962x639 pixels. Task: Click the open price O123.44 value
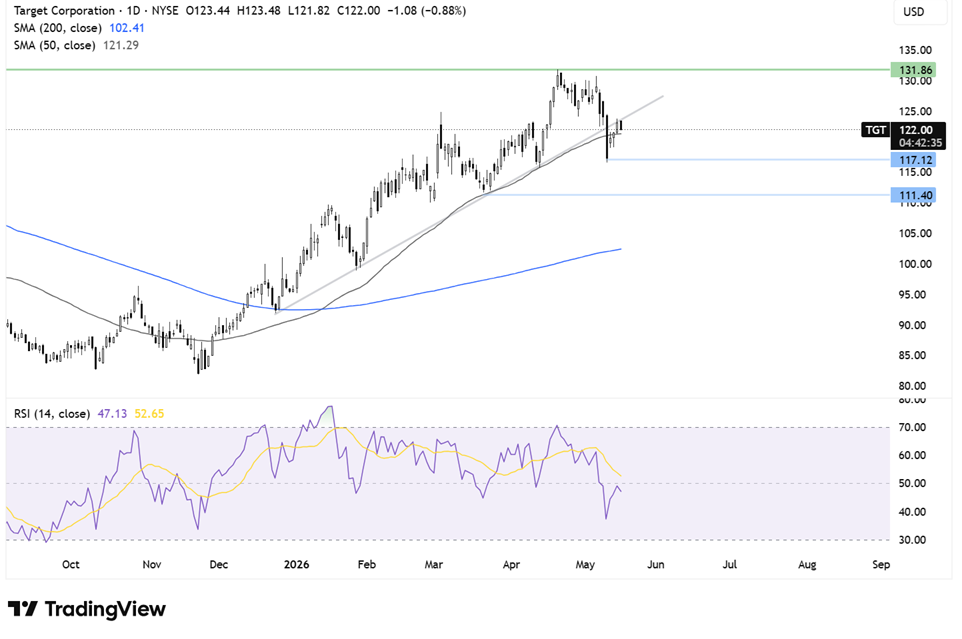pyautogui.click(x=209, y=10)
